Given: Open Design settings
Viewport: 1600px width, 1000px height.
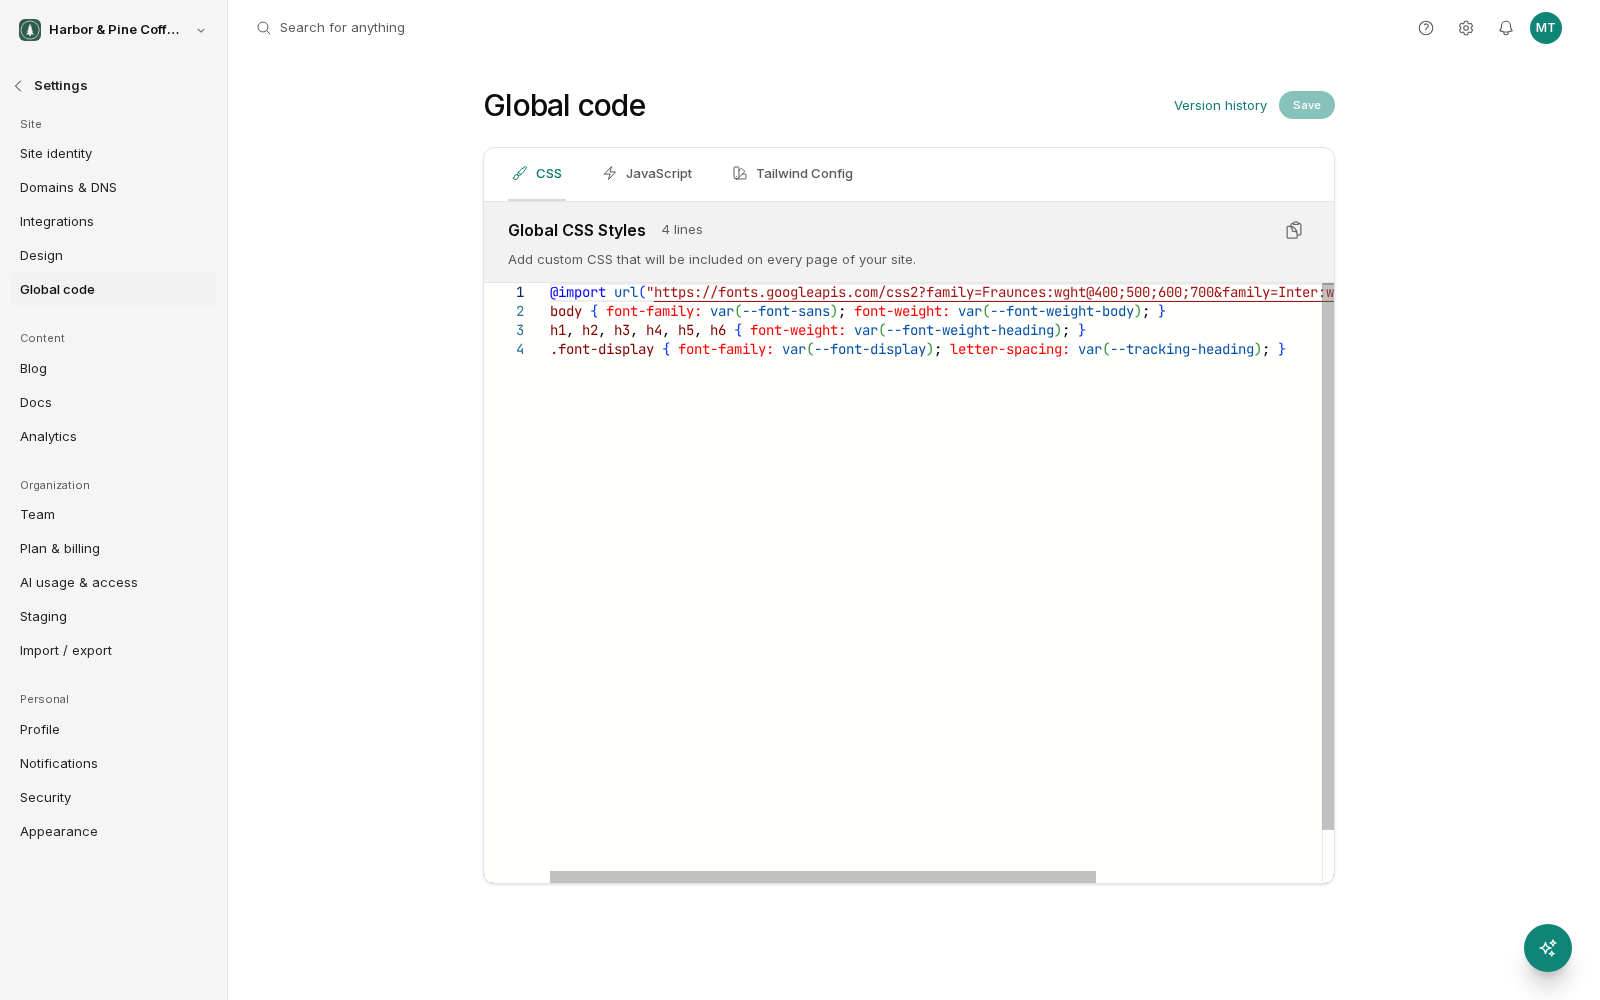Looking at the screenshot, I should (113, 256).
